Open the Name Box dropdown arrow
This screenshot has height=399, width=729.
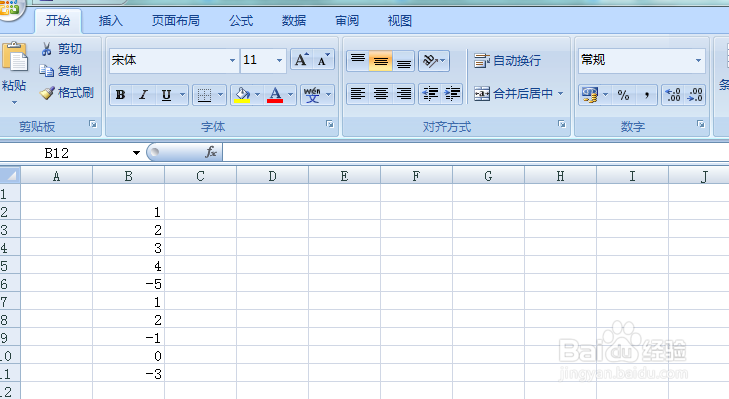(136, 153)
